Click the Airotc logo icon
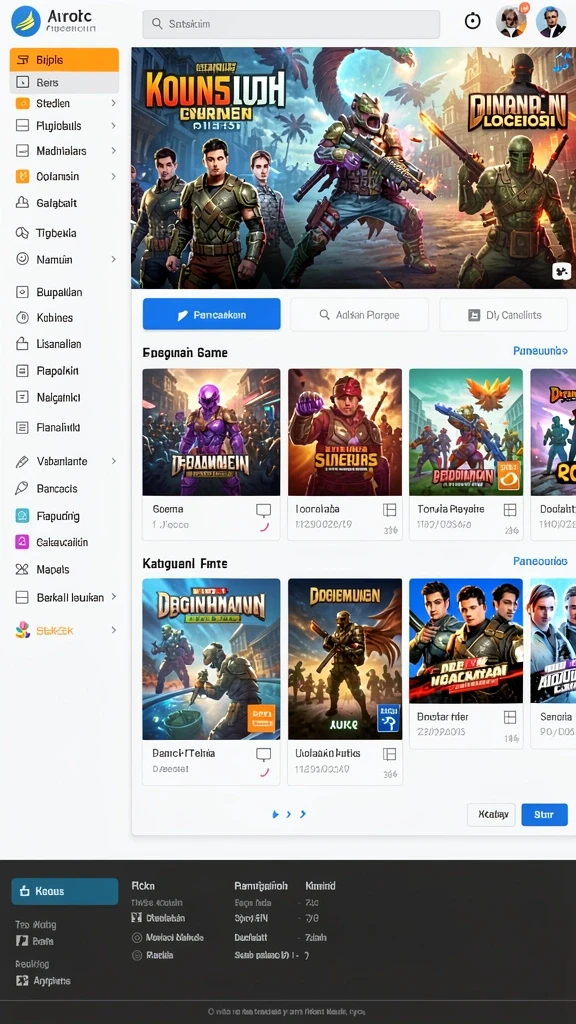This screenshot has width=576, height=1024. 26,20
